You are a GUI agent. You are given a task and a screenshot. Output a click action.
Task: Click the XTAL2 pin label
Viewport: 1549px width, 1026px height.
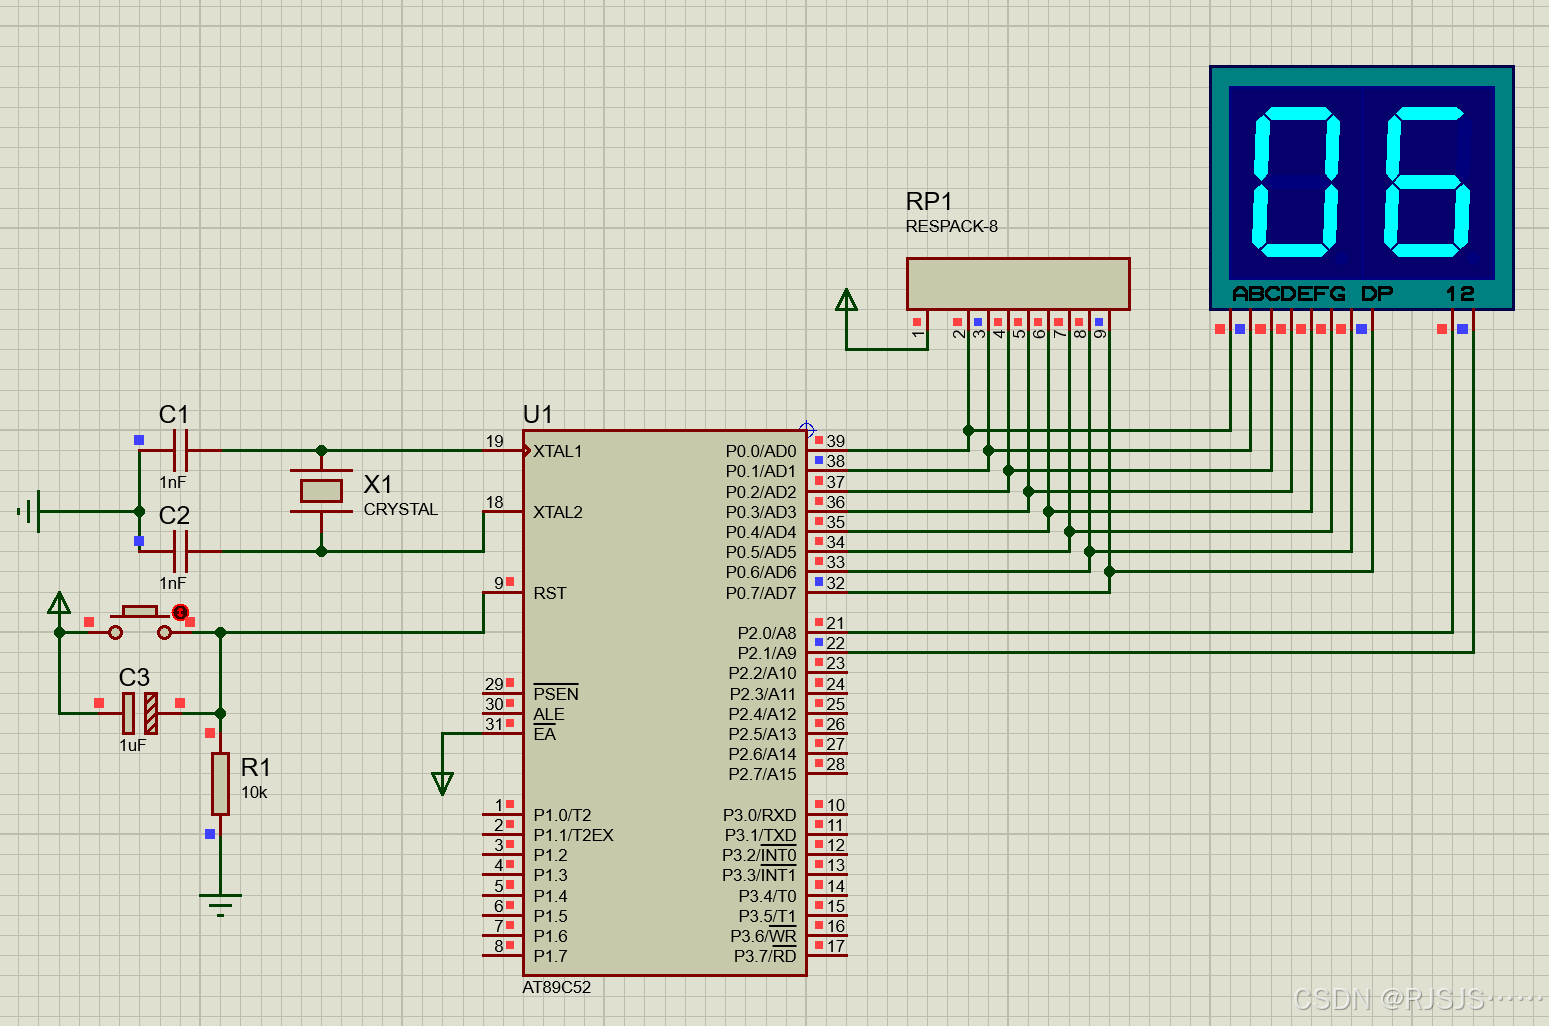click(558, 512)
